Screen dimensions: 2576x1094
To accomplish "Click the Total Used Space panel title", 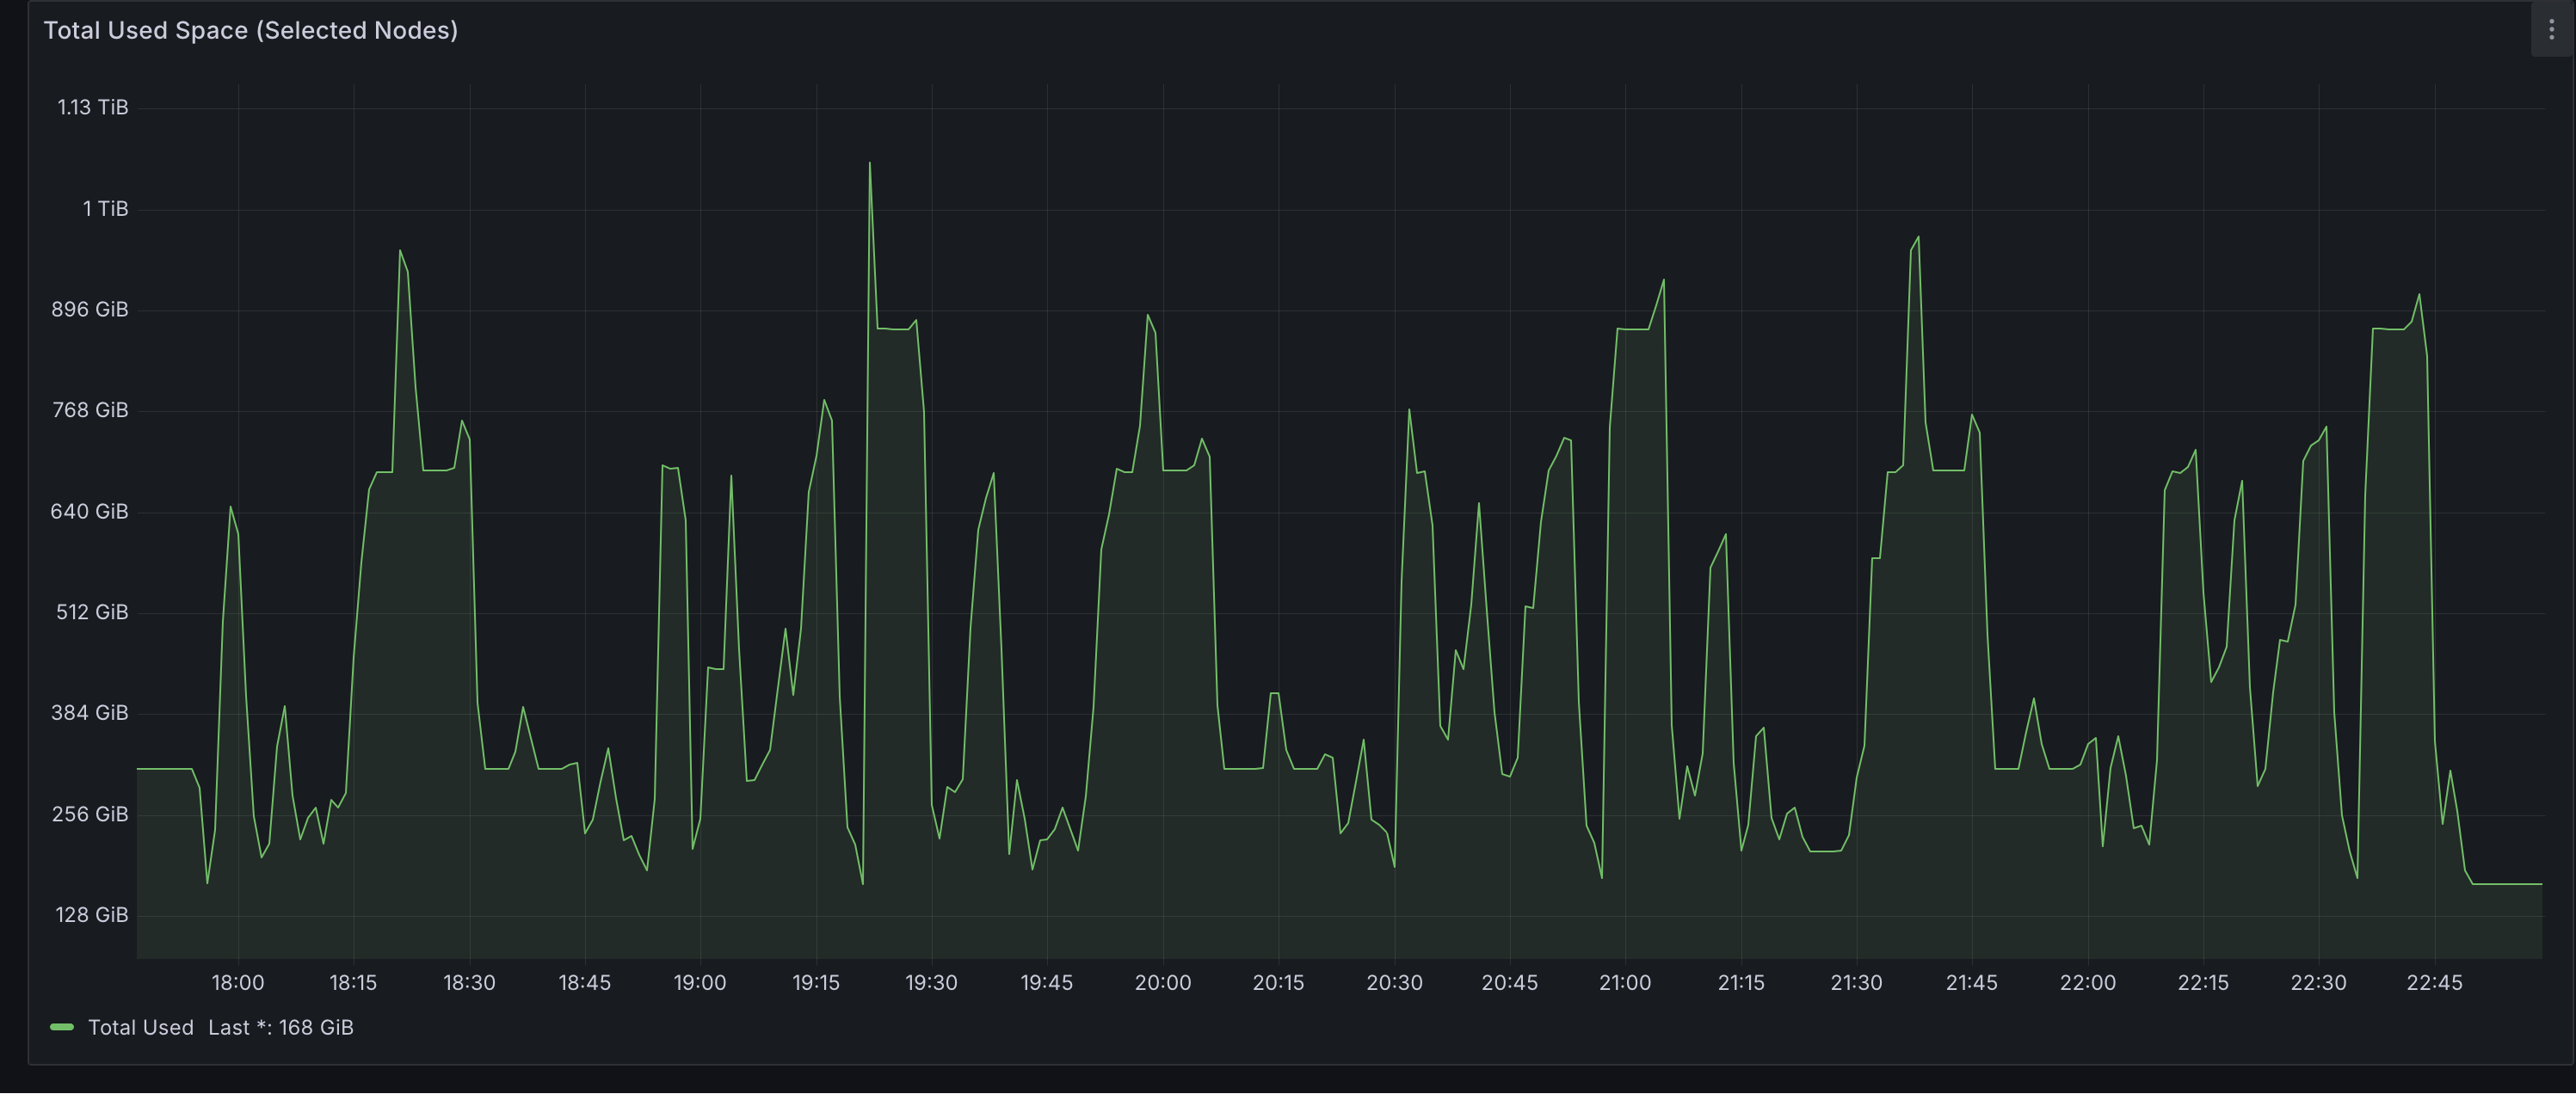I will point(250,30).
